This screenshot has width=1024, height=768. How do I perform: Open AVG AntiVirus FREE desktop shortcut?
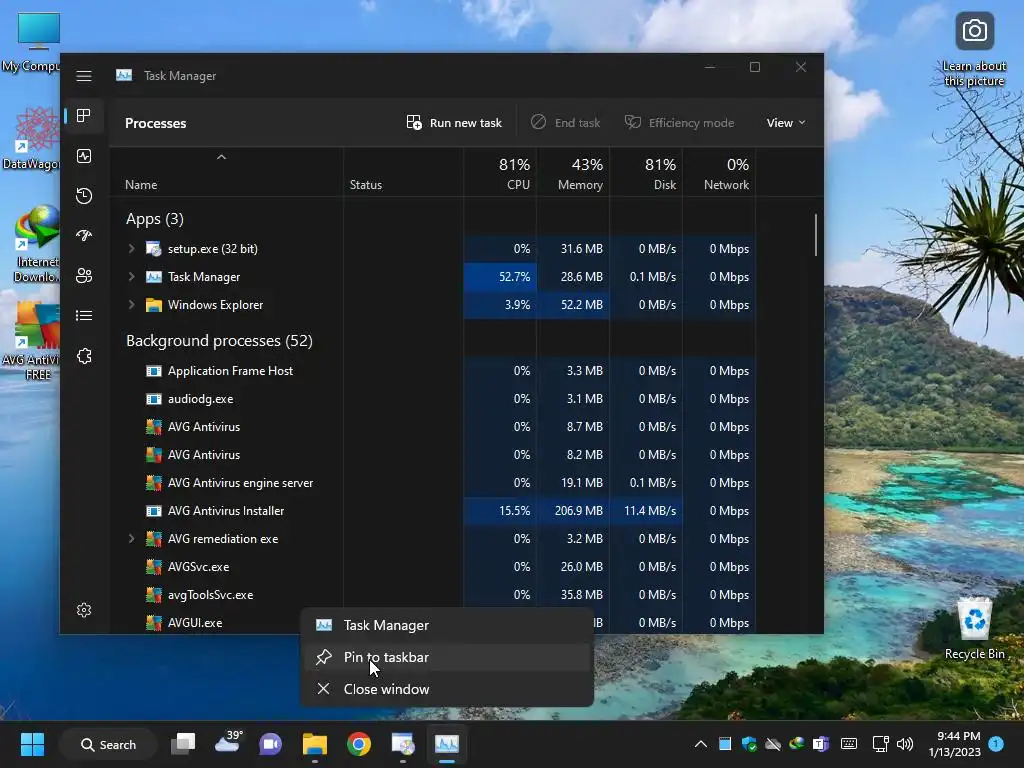(37, 341)
